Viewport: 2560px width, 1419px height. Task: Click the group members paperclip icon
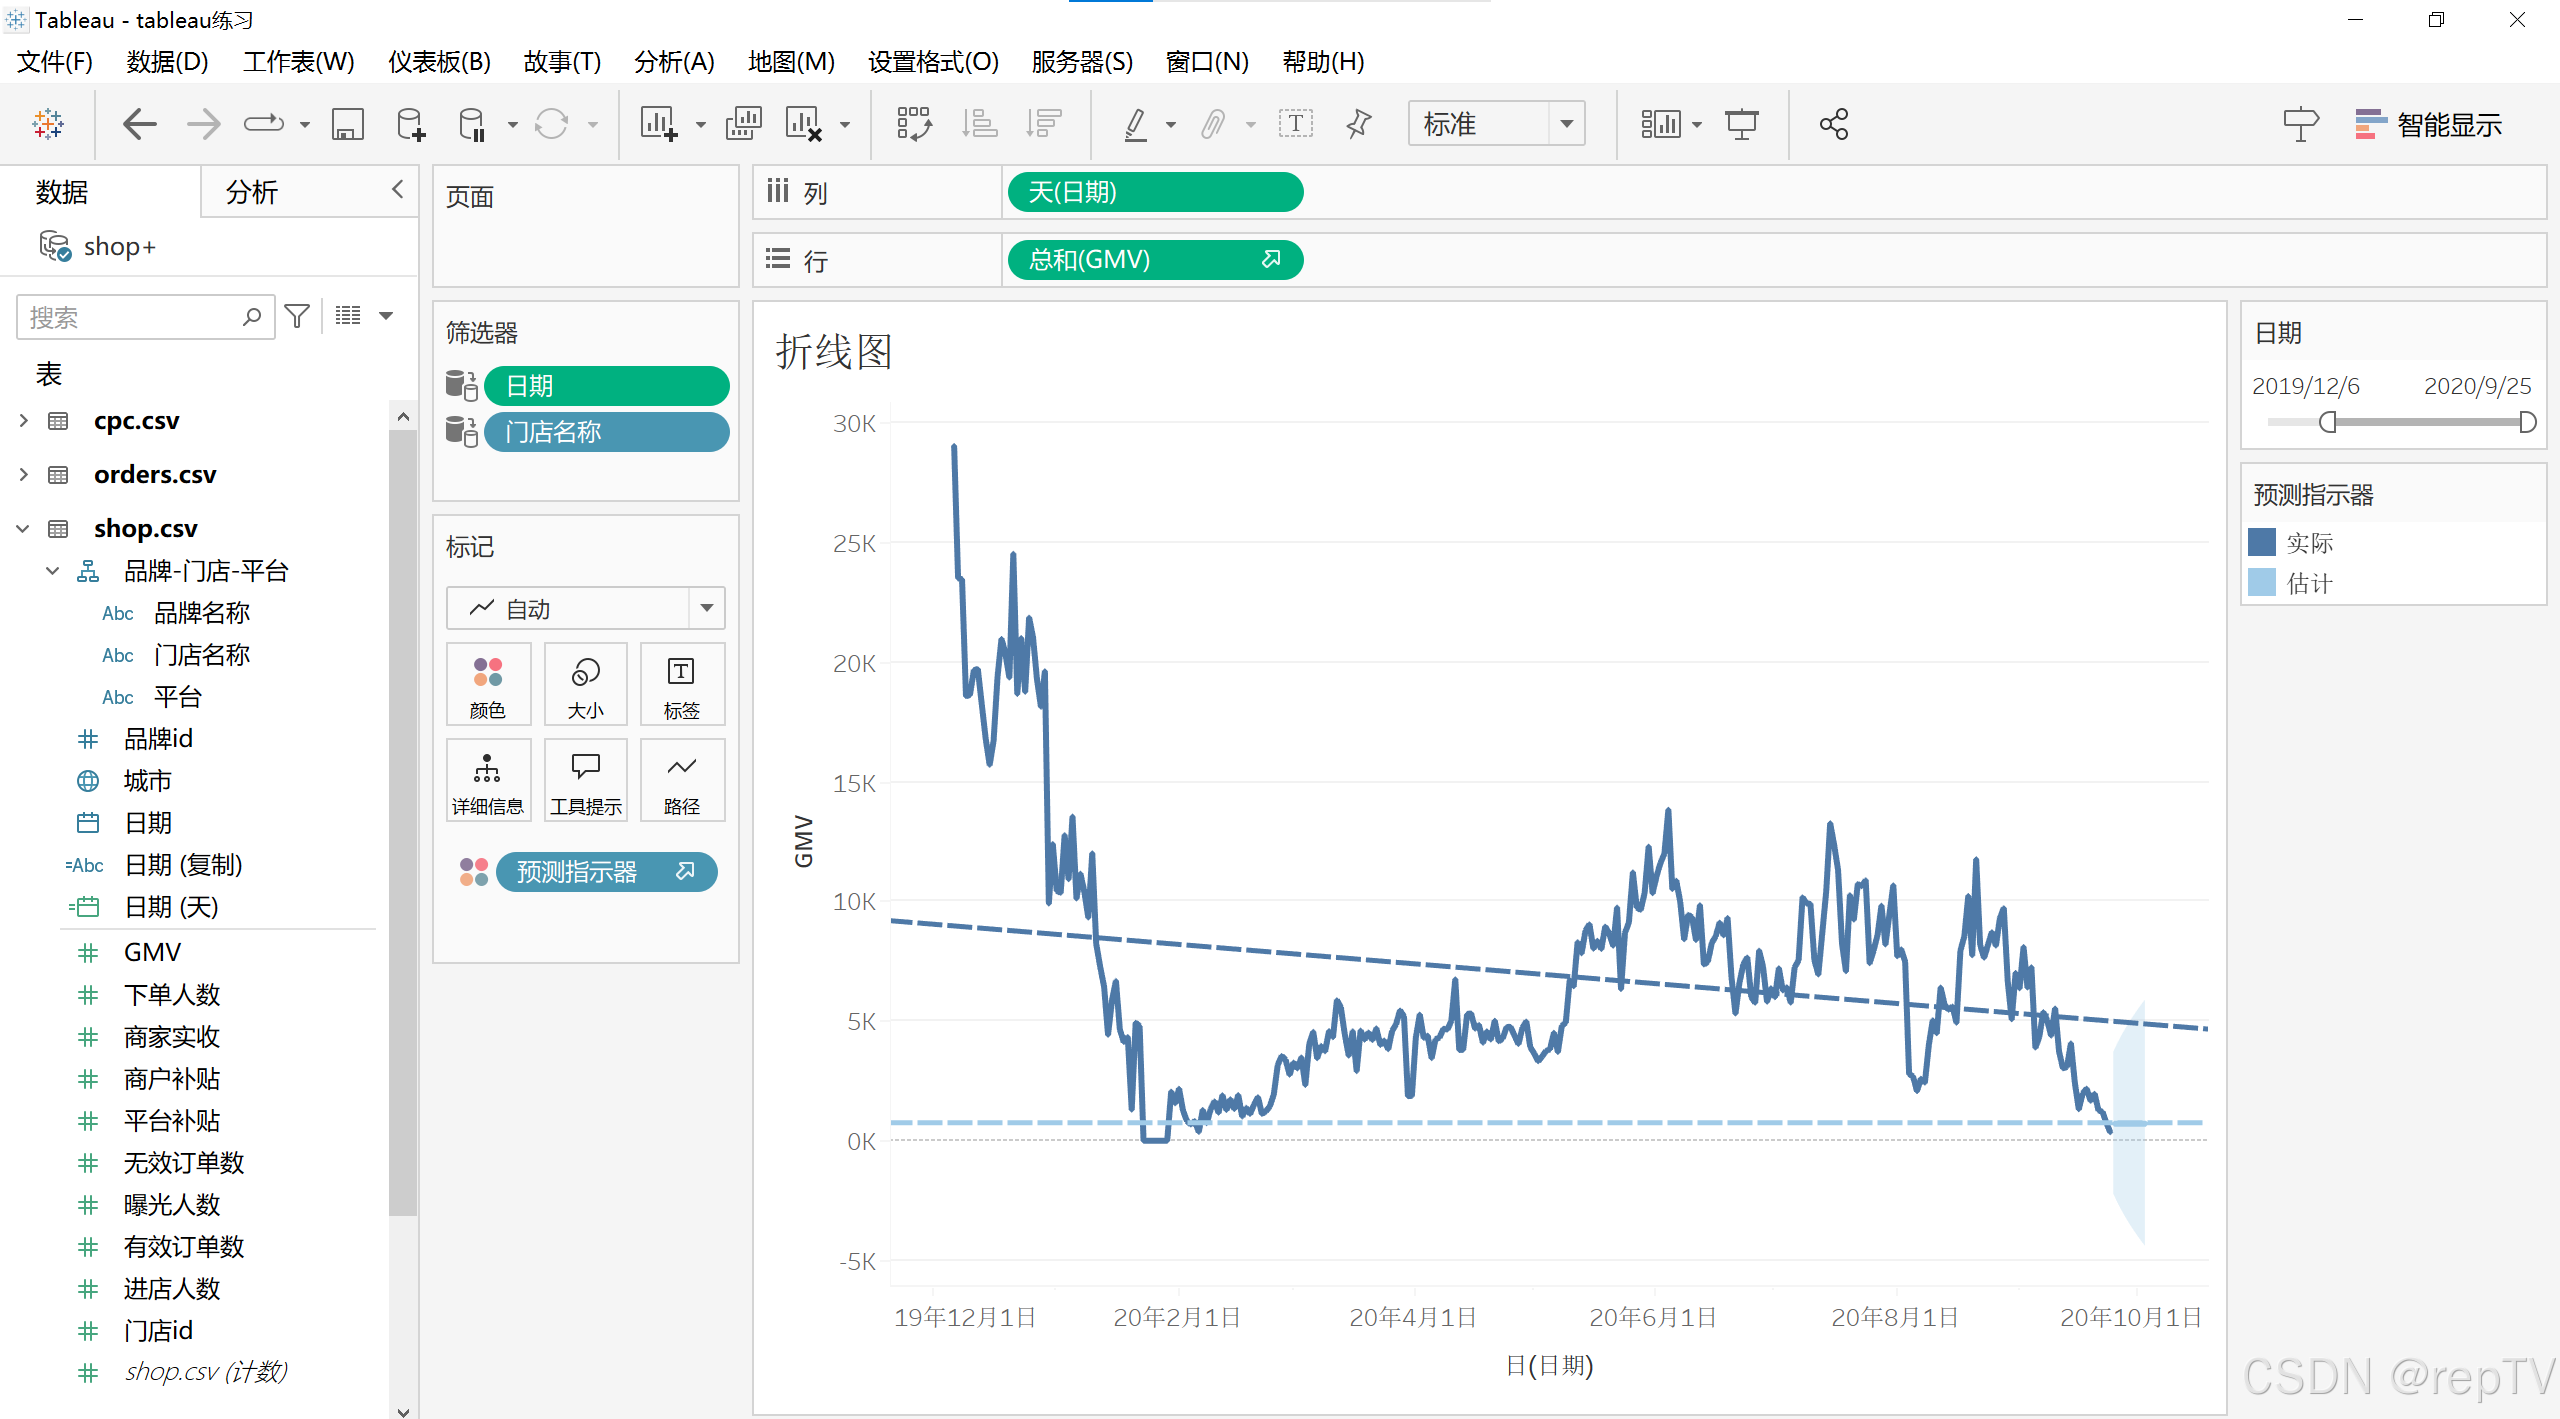pos(1213,124)
